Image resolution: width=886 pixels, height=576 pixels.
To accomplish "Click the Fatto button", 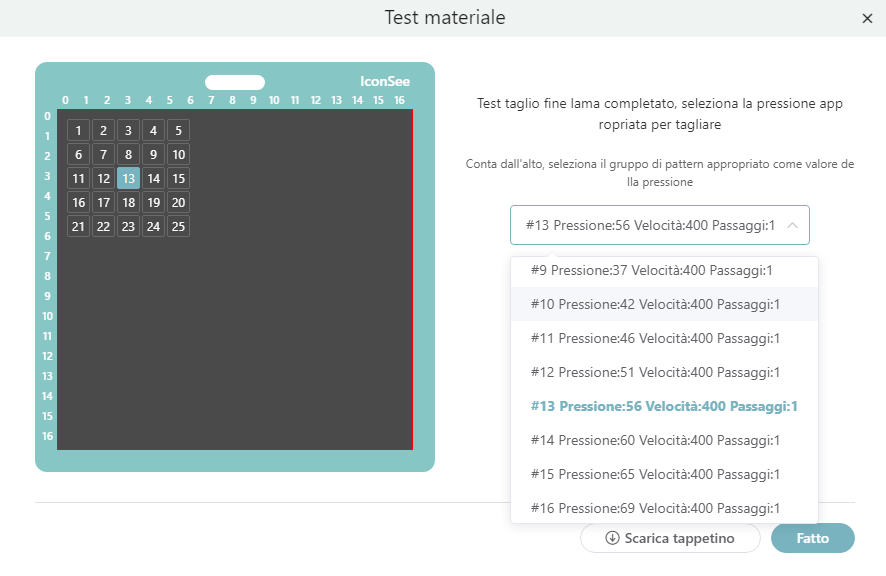I will (x=812, y=538).
